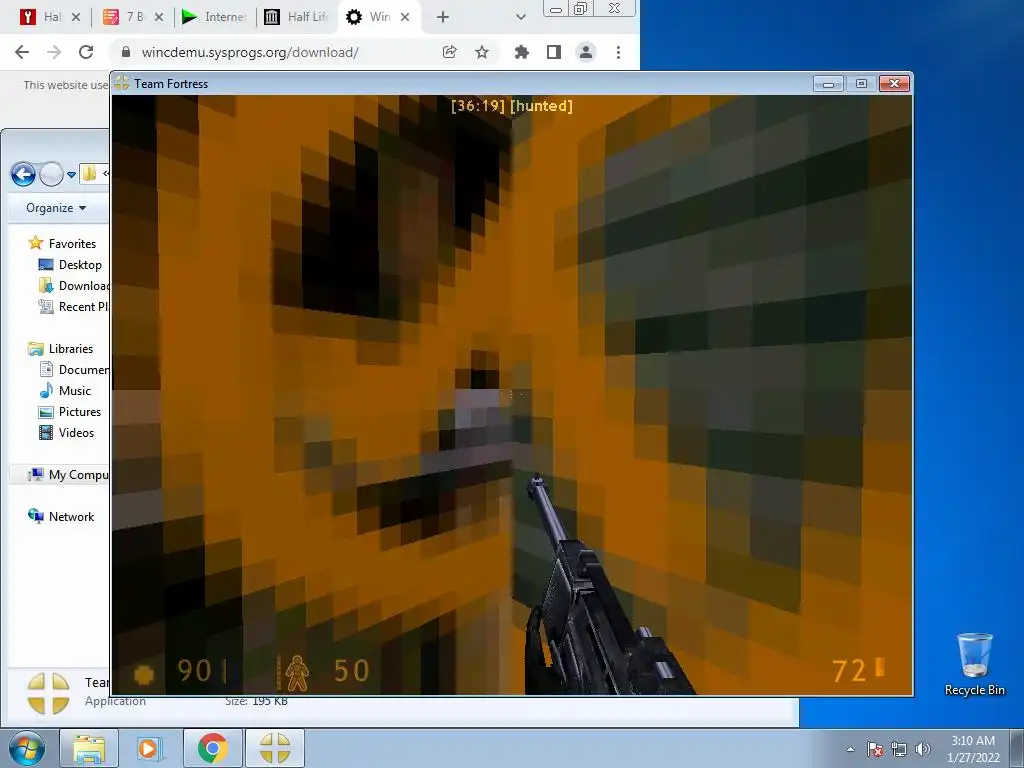1024x768 pixels.
Task: Open the Organize dropdown menu
Action: [56, 208]
